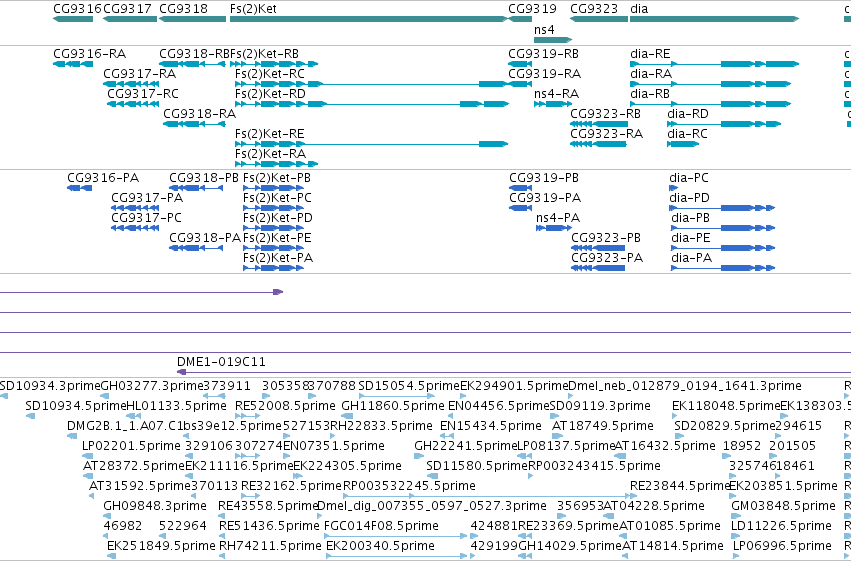Click the Fs(2)Ket-PA protein label
The width and height of the screenshot is (851, 561).
(278, 258)
